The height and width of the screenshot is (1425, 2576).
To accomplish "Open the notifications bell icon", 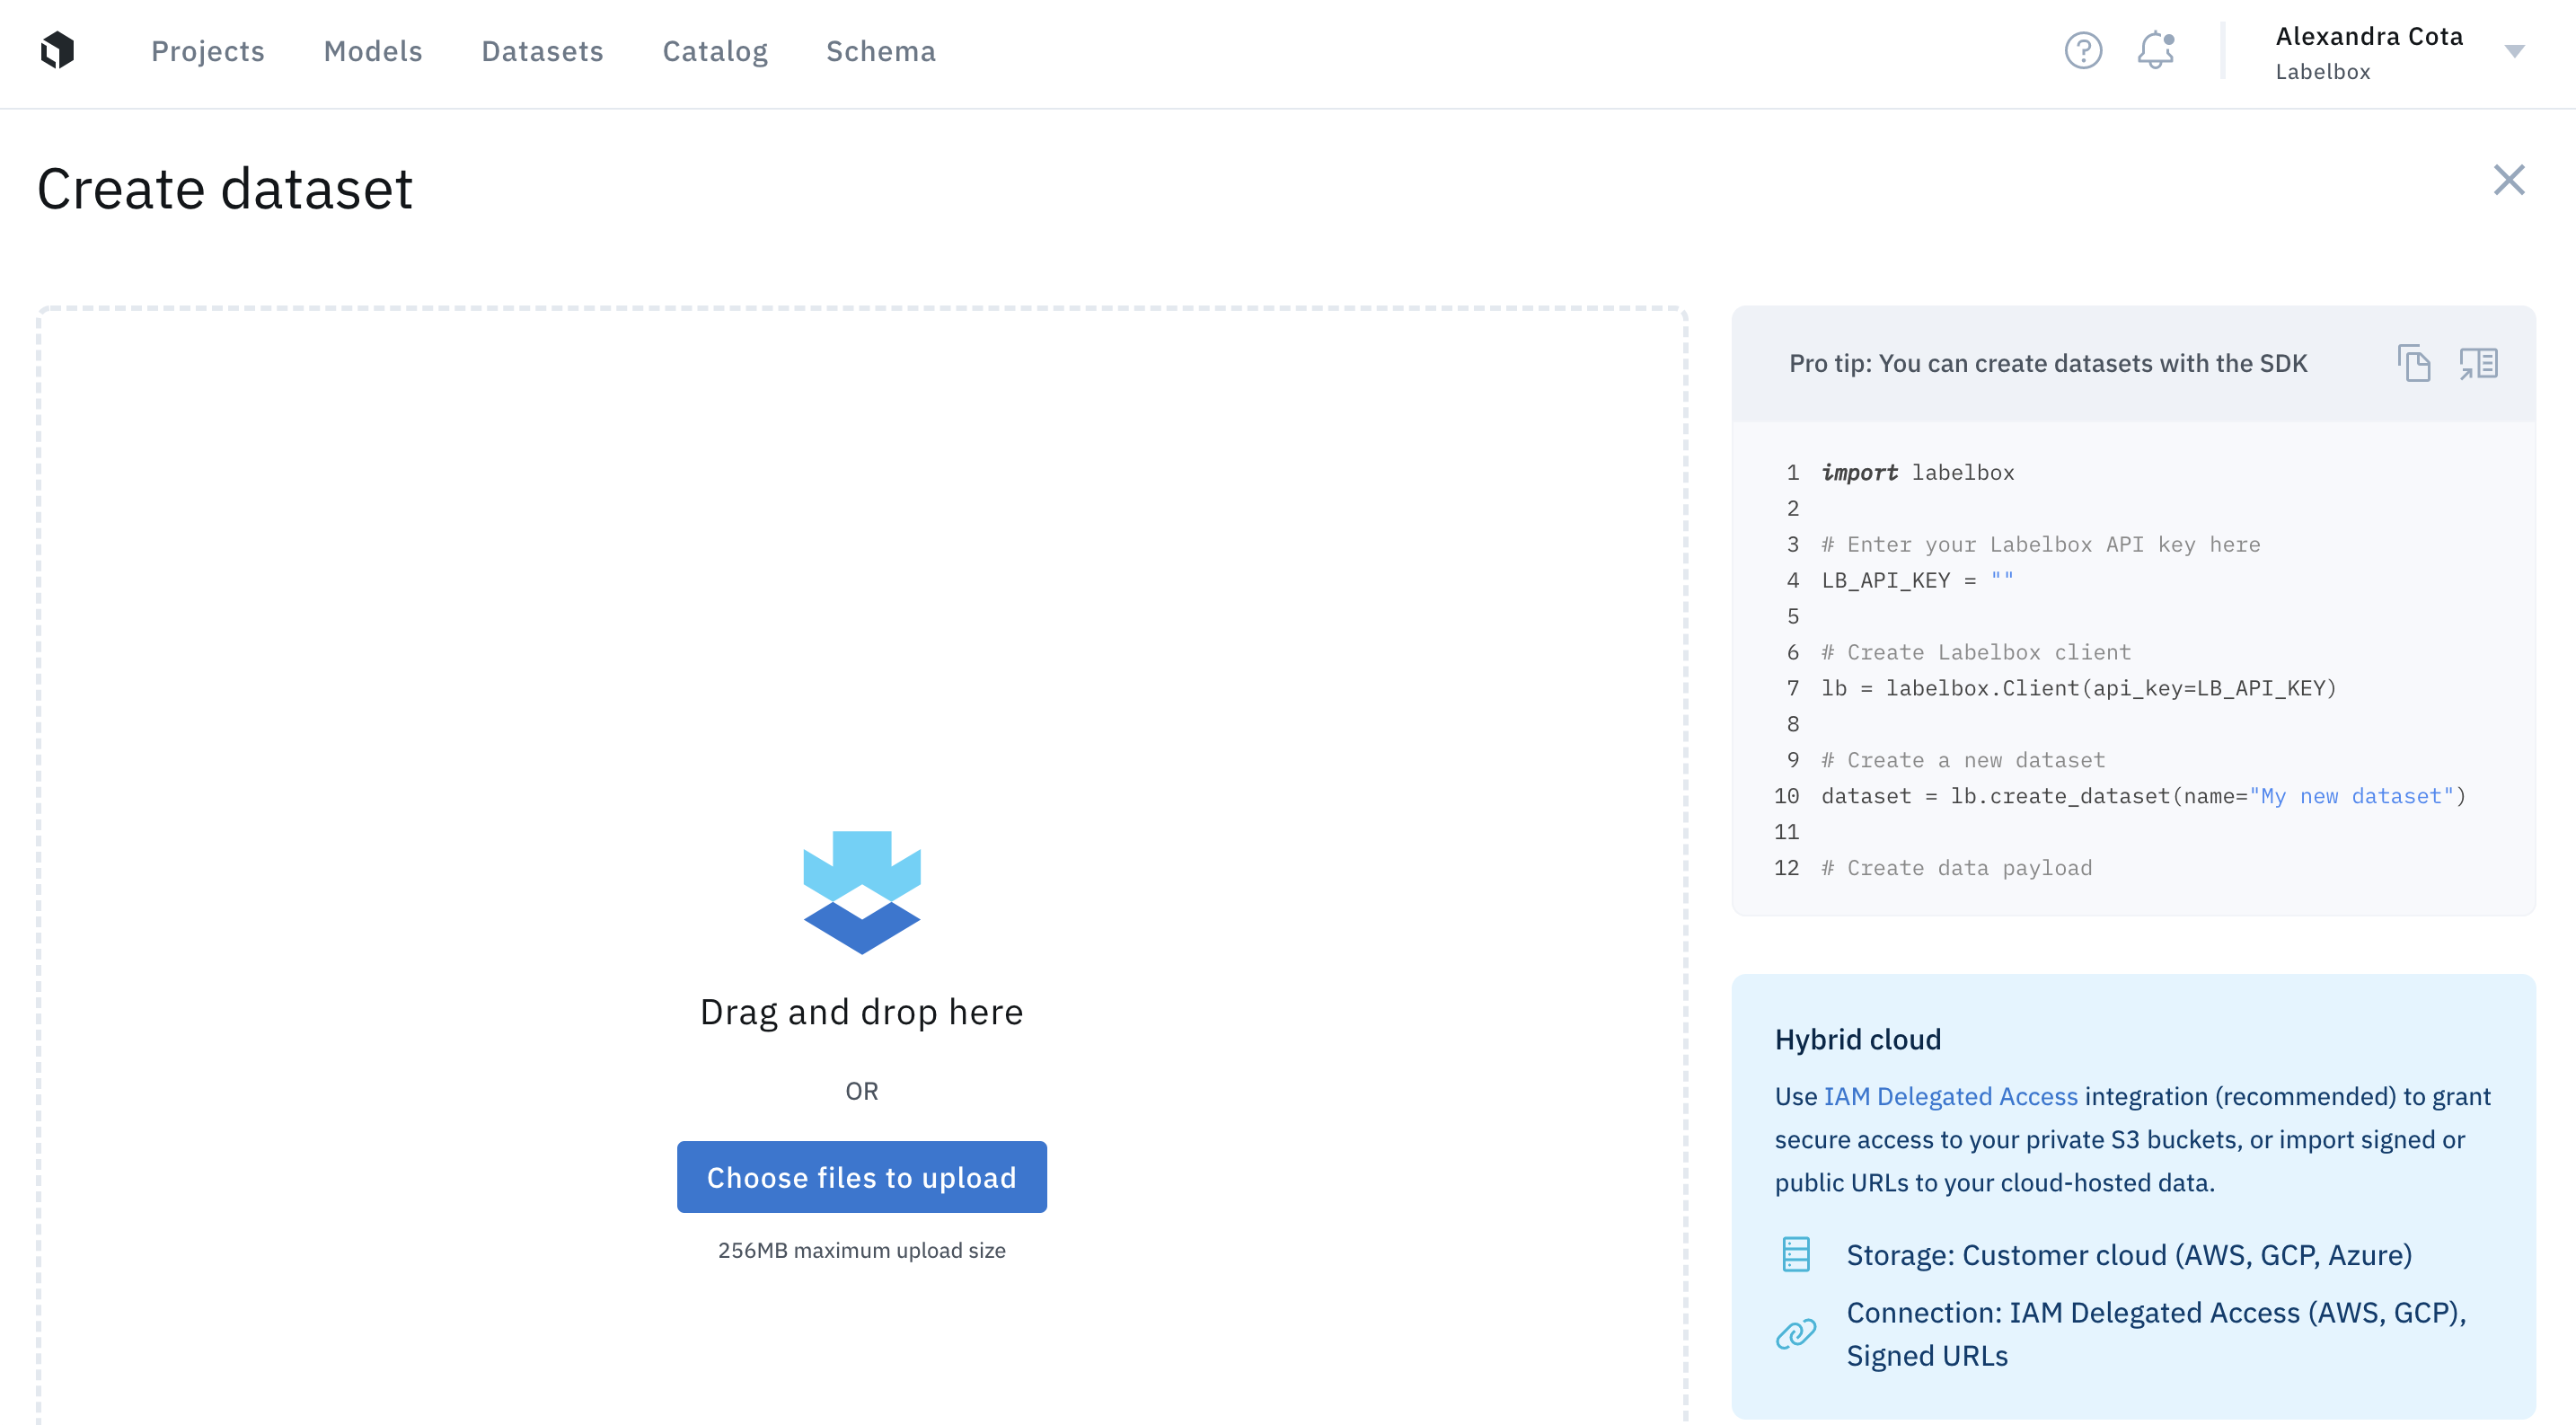I will (x=2156, y=50).
